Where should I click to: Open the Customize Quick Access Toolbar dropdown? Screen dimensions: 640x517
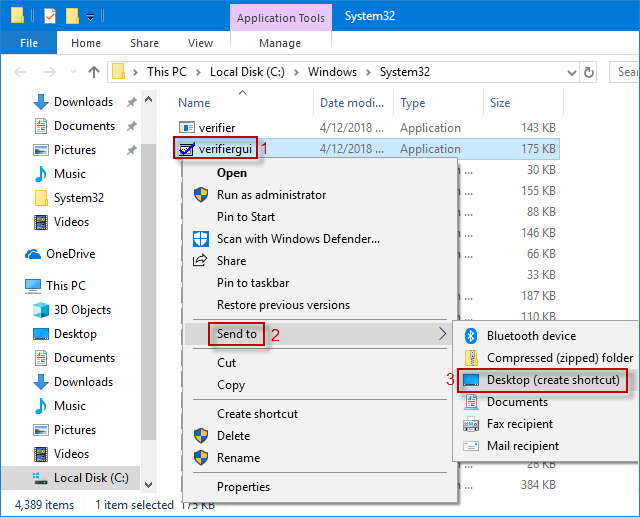click(91, 17)
